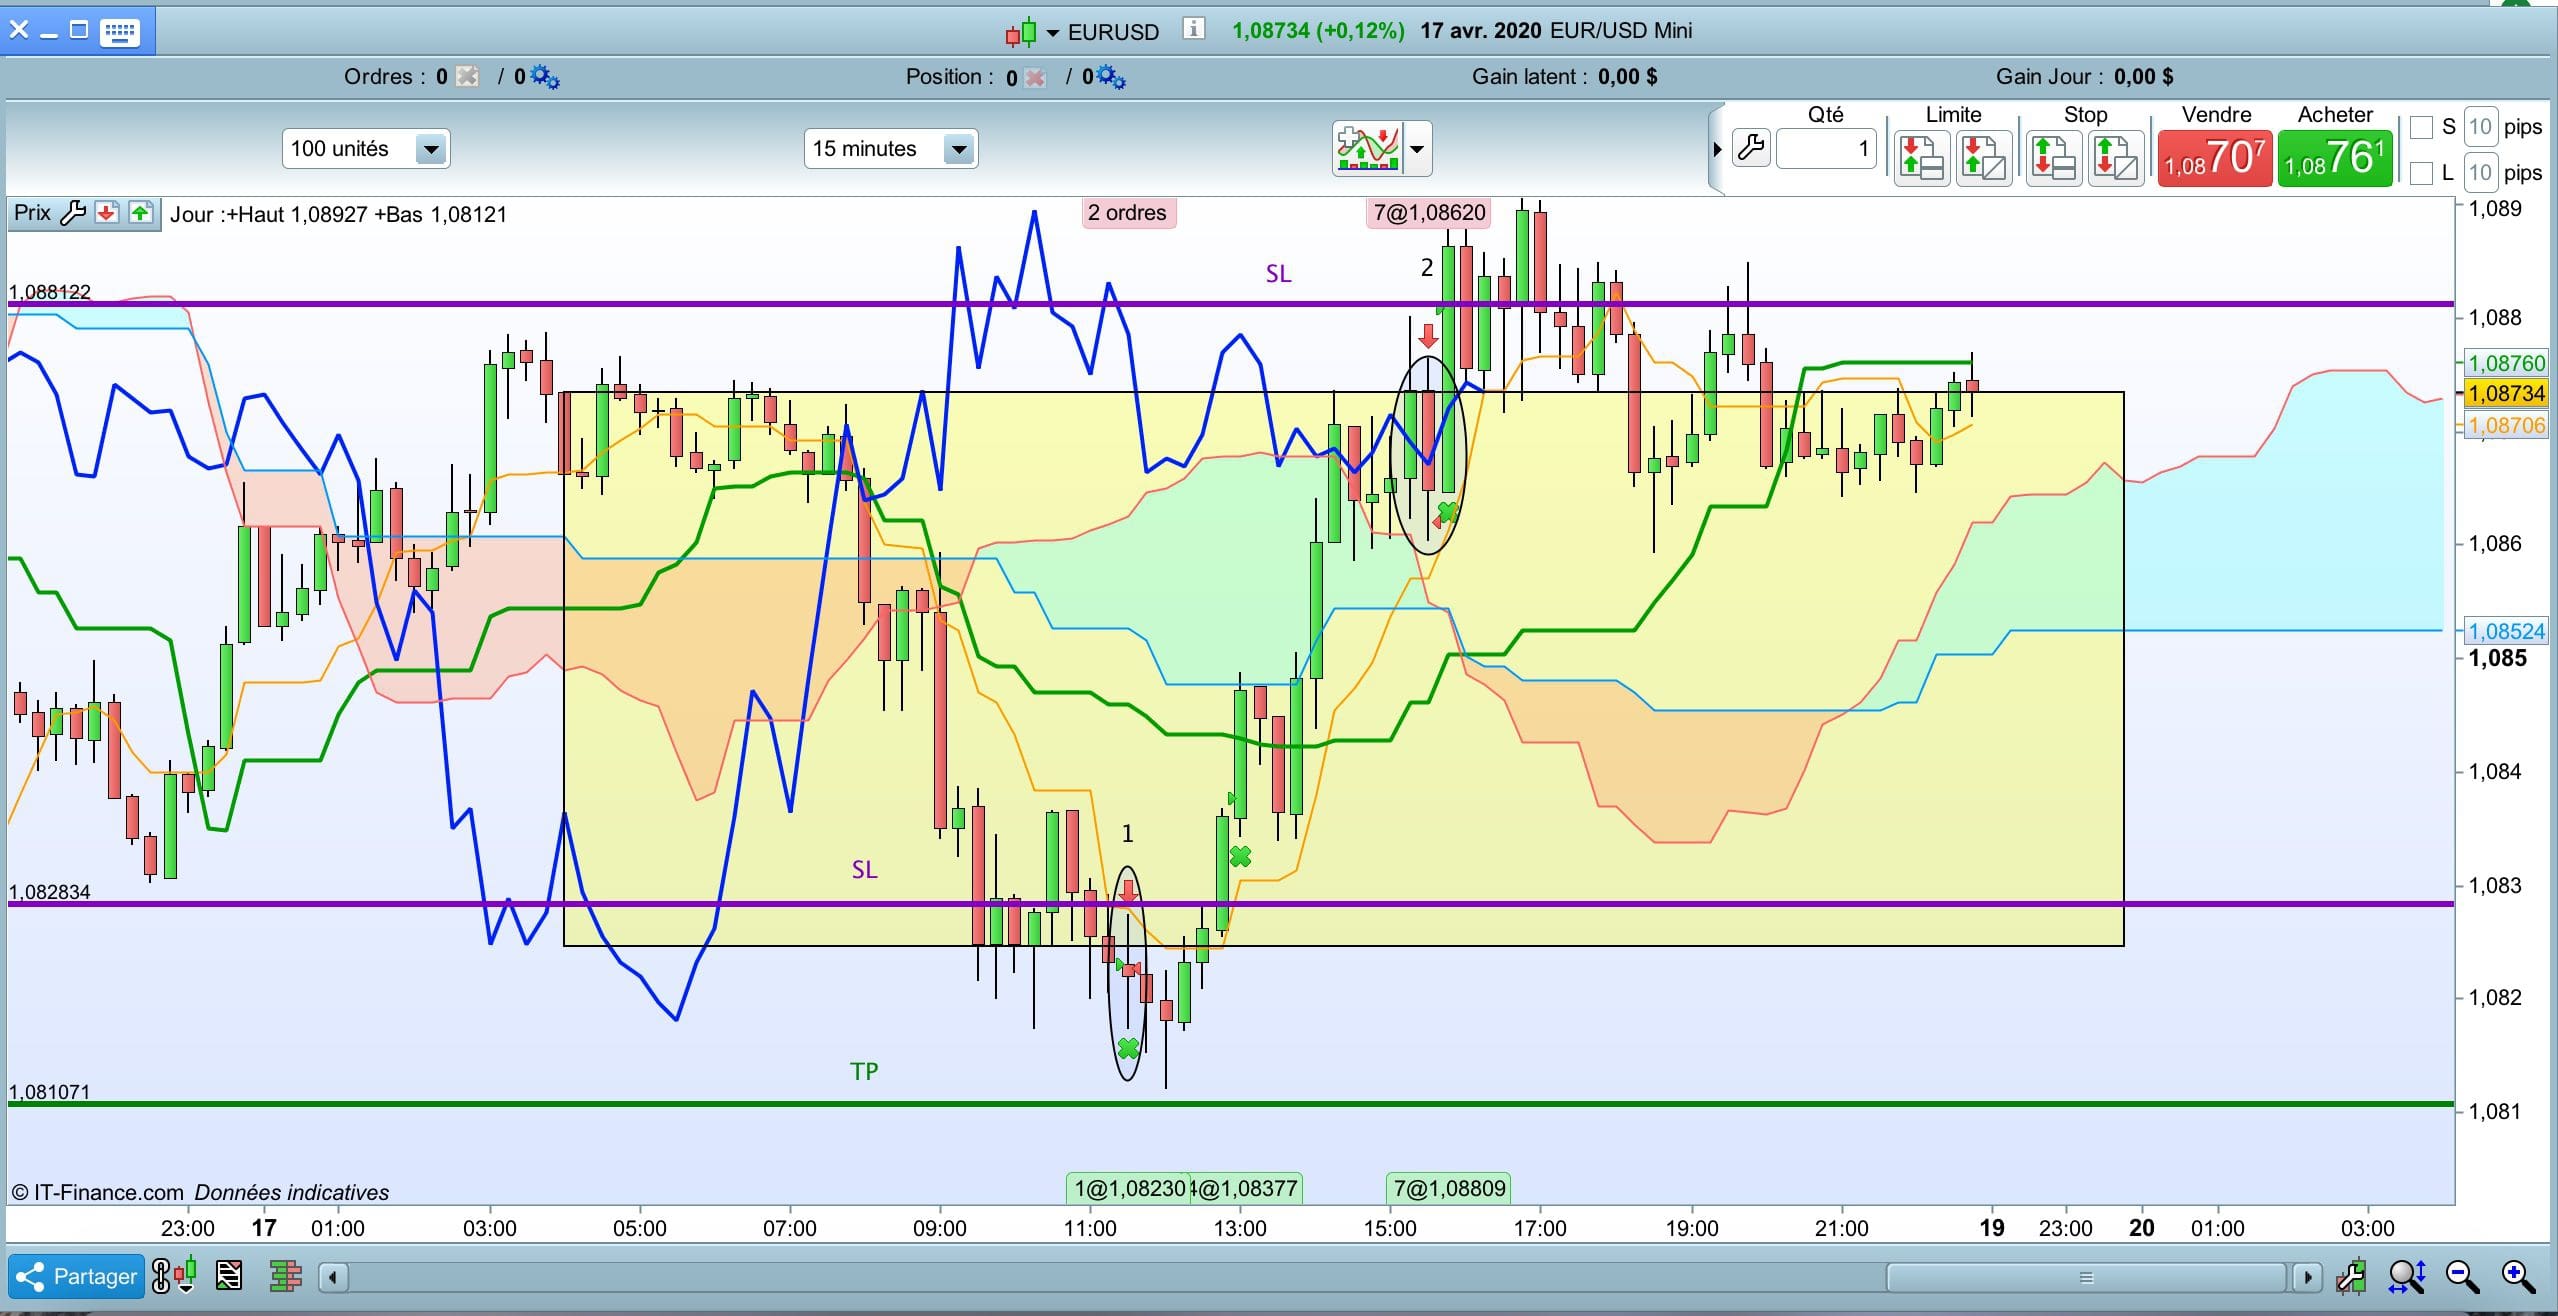Click the first Limite order icon

click(x=1922, y=158)
